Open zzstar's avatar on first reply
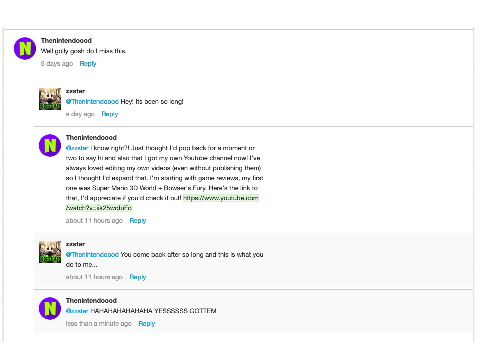The width and height of the screenshot is (480, 360). pos(50,99)
